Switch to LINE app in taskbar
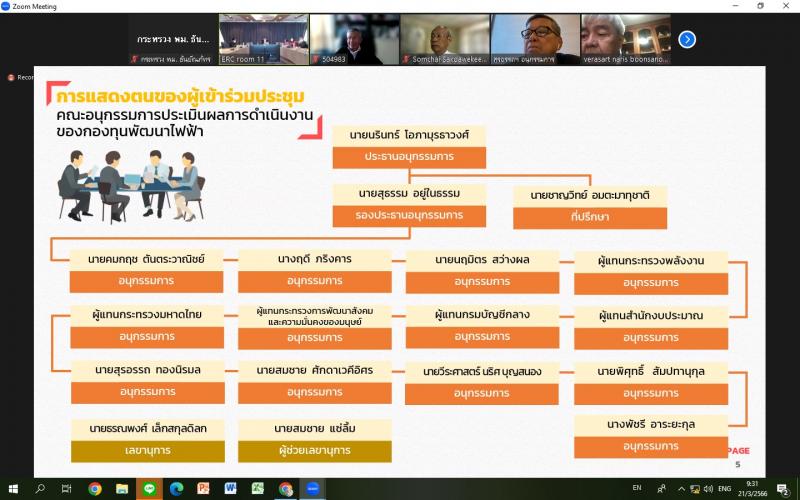The width and height of the screenshot is (800, 500). tap(149, 489)
